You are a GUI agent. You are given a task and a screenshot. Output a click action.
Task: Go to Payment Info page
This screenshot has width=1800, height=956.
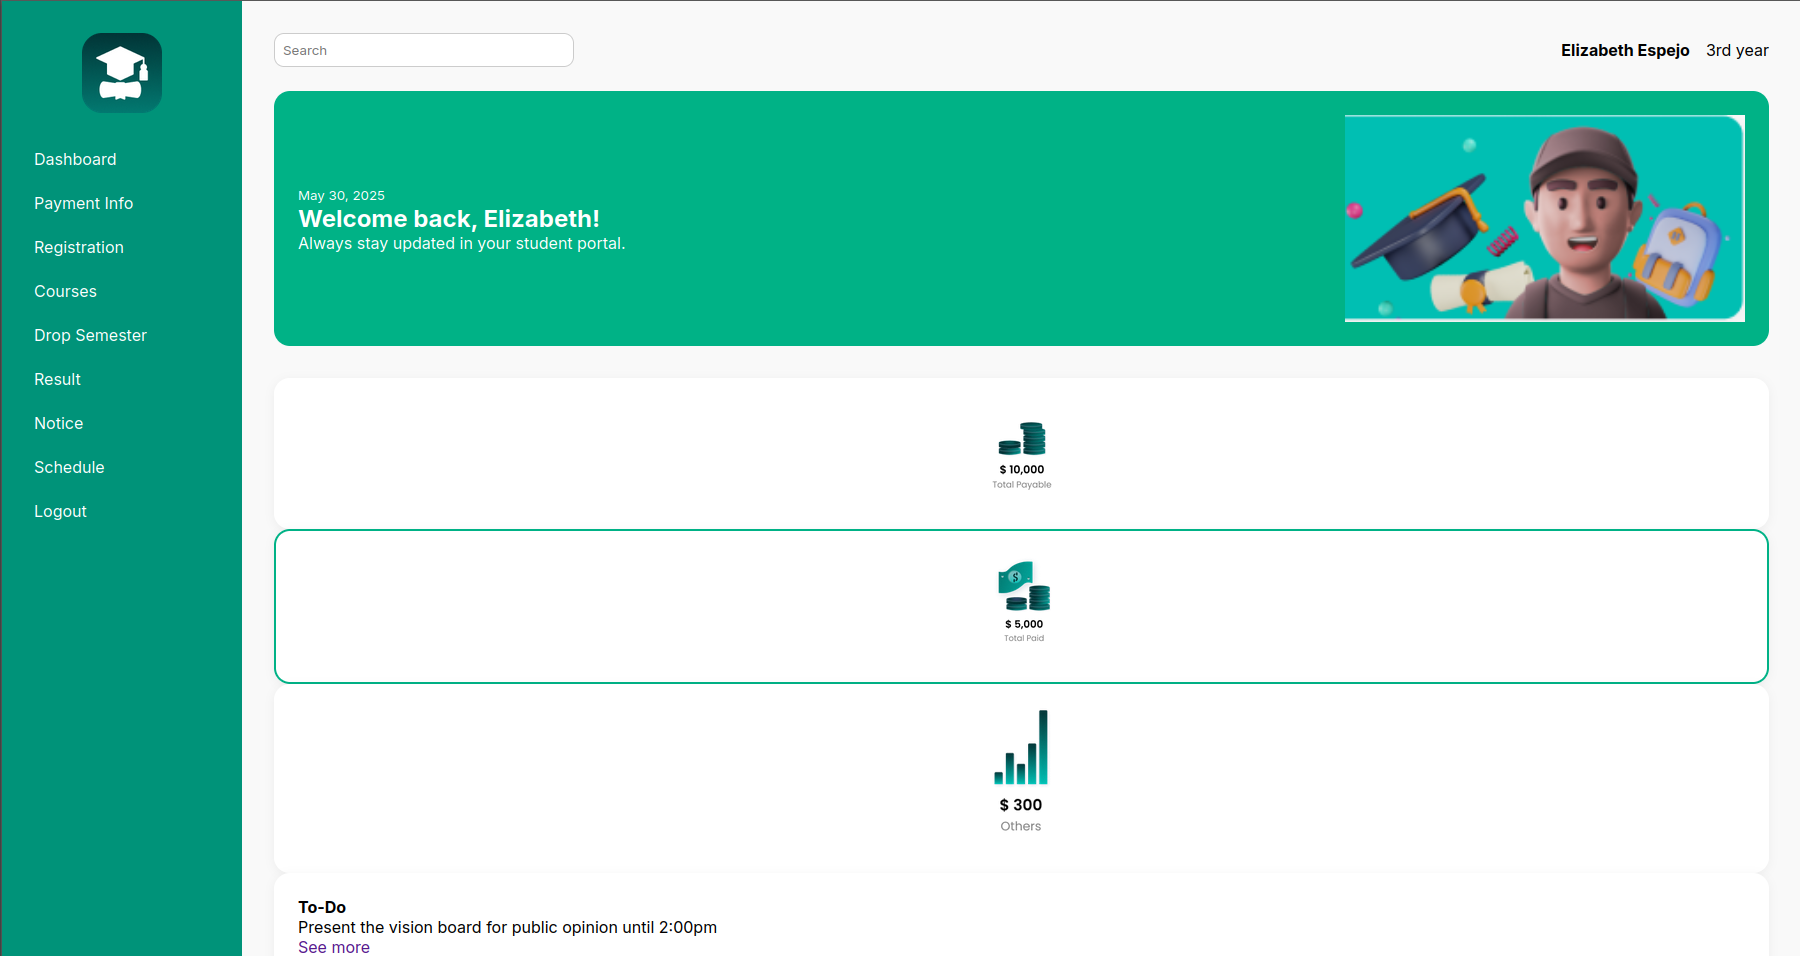[83, 203]
